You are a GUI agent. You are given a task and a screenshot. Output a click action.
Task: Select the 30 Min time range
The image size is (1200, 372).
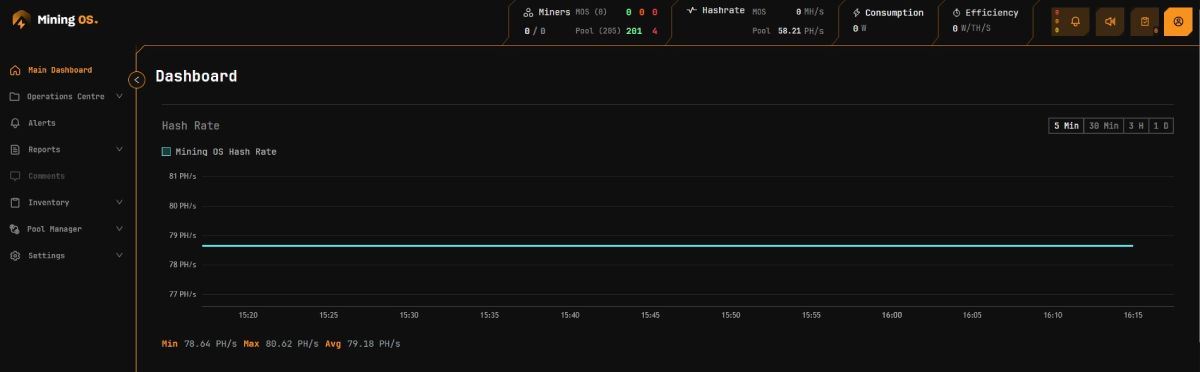pyautogui.click(x=1104, y=125)
